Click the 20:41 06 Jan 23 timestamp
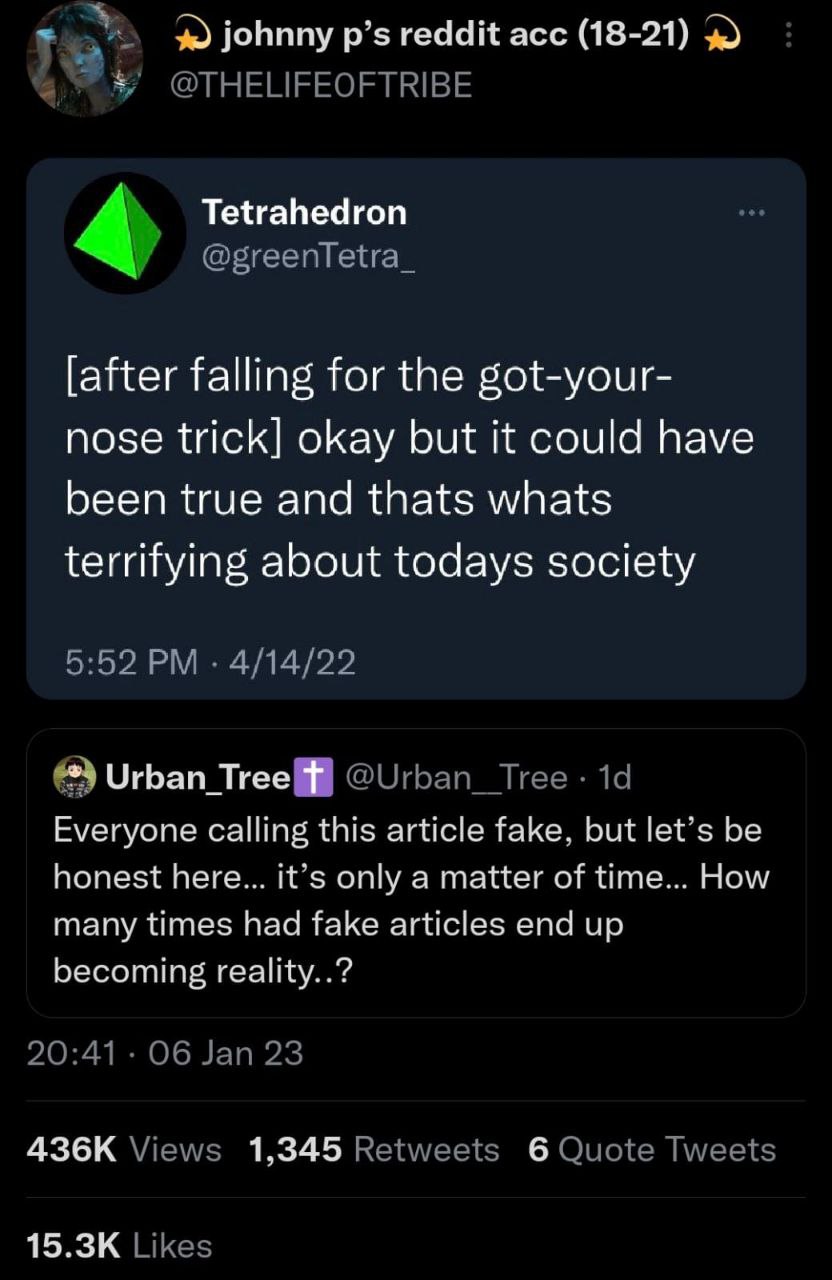This screenshot has width=832, height=1280. click(x=164, y=1053)
